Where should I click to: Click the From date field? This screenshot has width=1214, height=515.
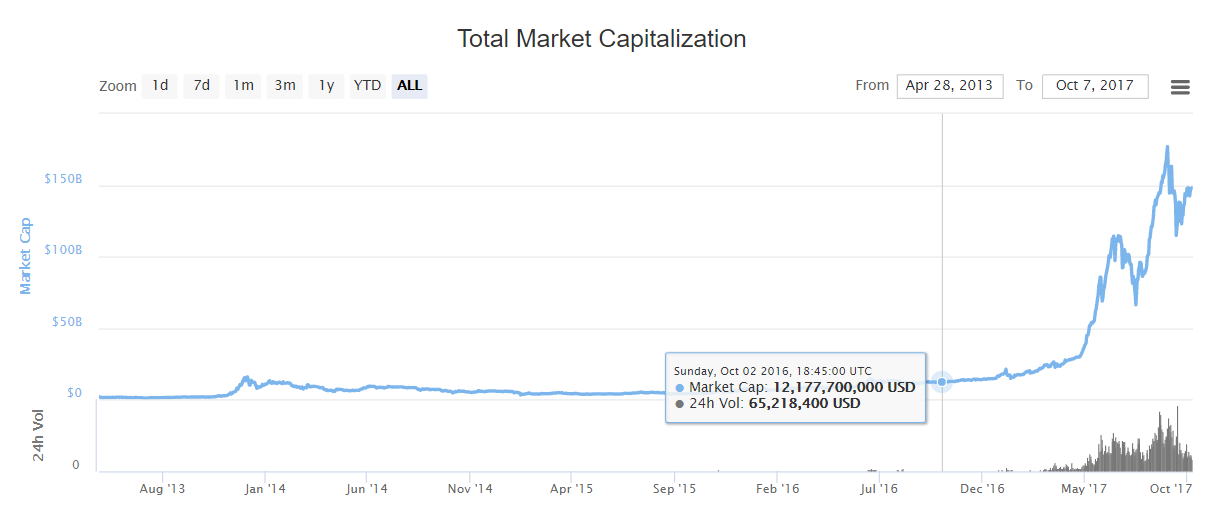[x=949, y=86]
